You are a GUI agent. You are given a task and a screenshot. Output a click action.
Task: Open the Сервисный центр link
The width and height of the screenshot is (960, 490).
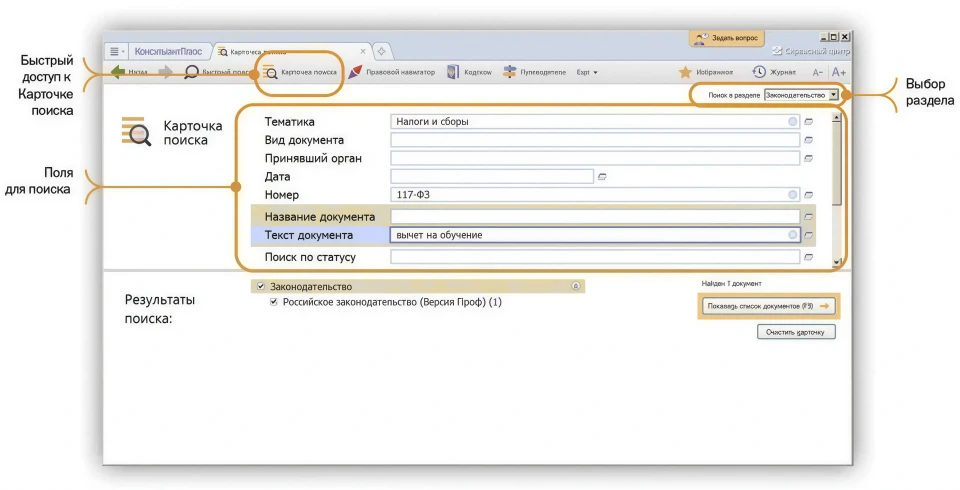pos(811,51)
